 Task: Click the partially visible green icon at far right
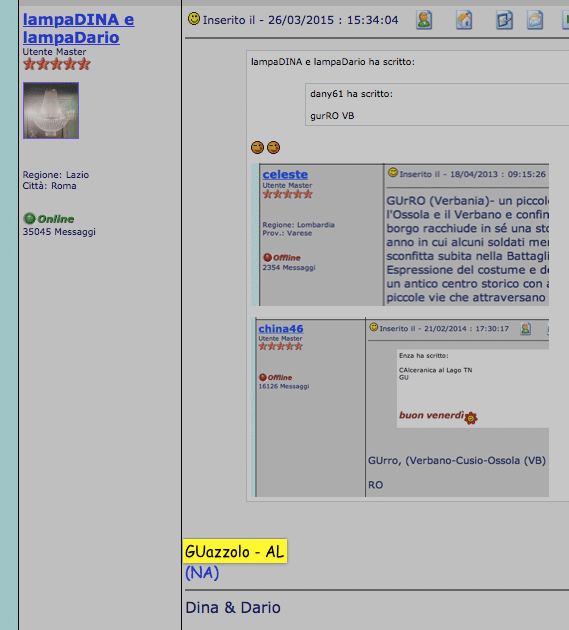566,20
